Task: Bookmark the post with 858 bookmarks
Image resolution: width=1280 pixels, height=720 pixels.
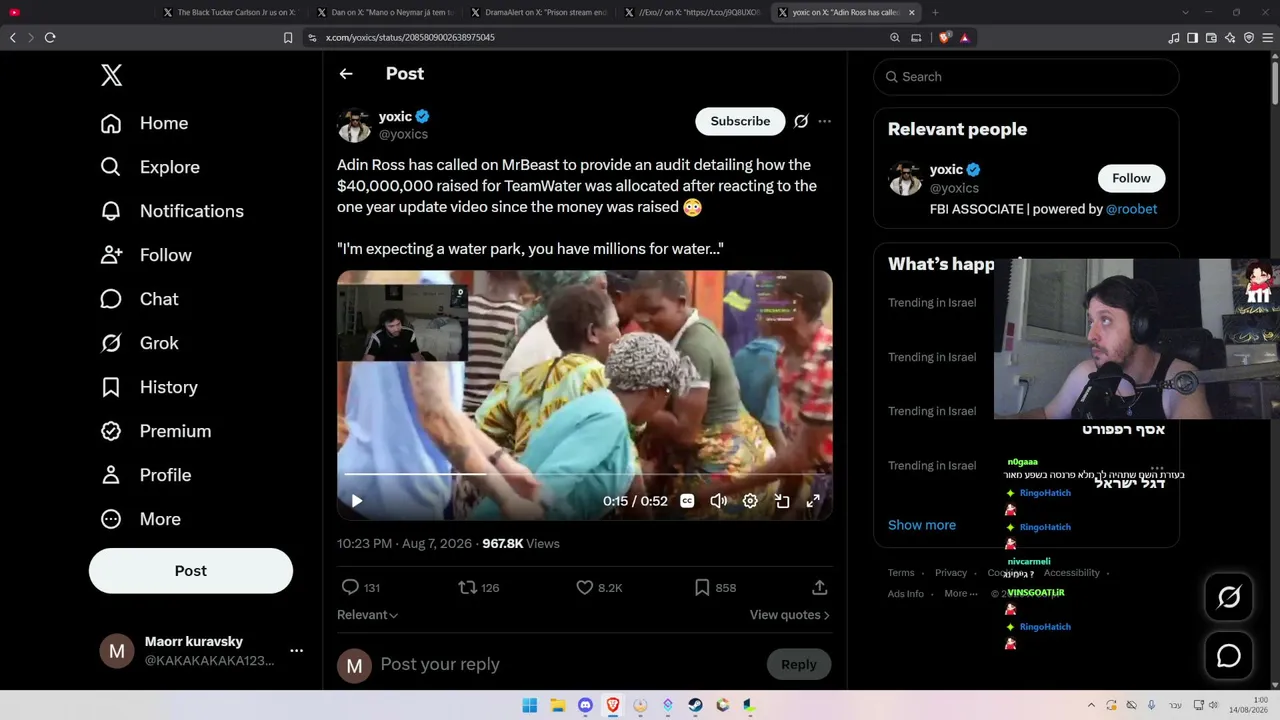Action: [702, 588]
